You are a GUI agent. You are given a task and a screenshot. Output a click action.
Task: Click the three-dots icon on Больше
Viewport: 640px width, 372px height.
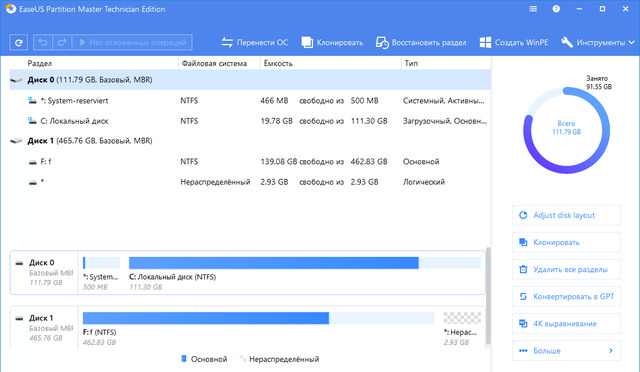coord(523,350)
